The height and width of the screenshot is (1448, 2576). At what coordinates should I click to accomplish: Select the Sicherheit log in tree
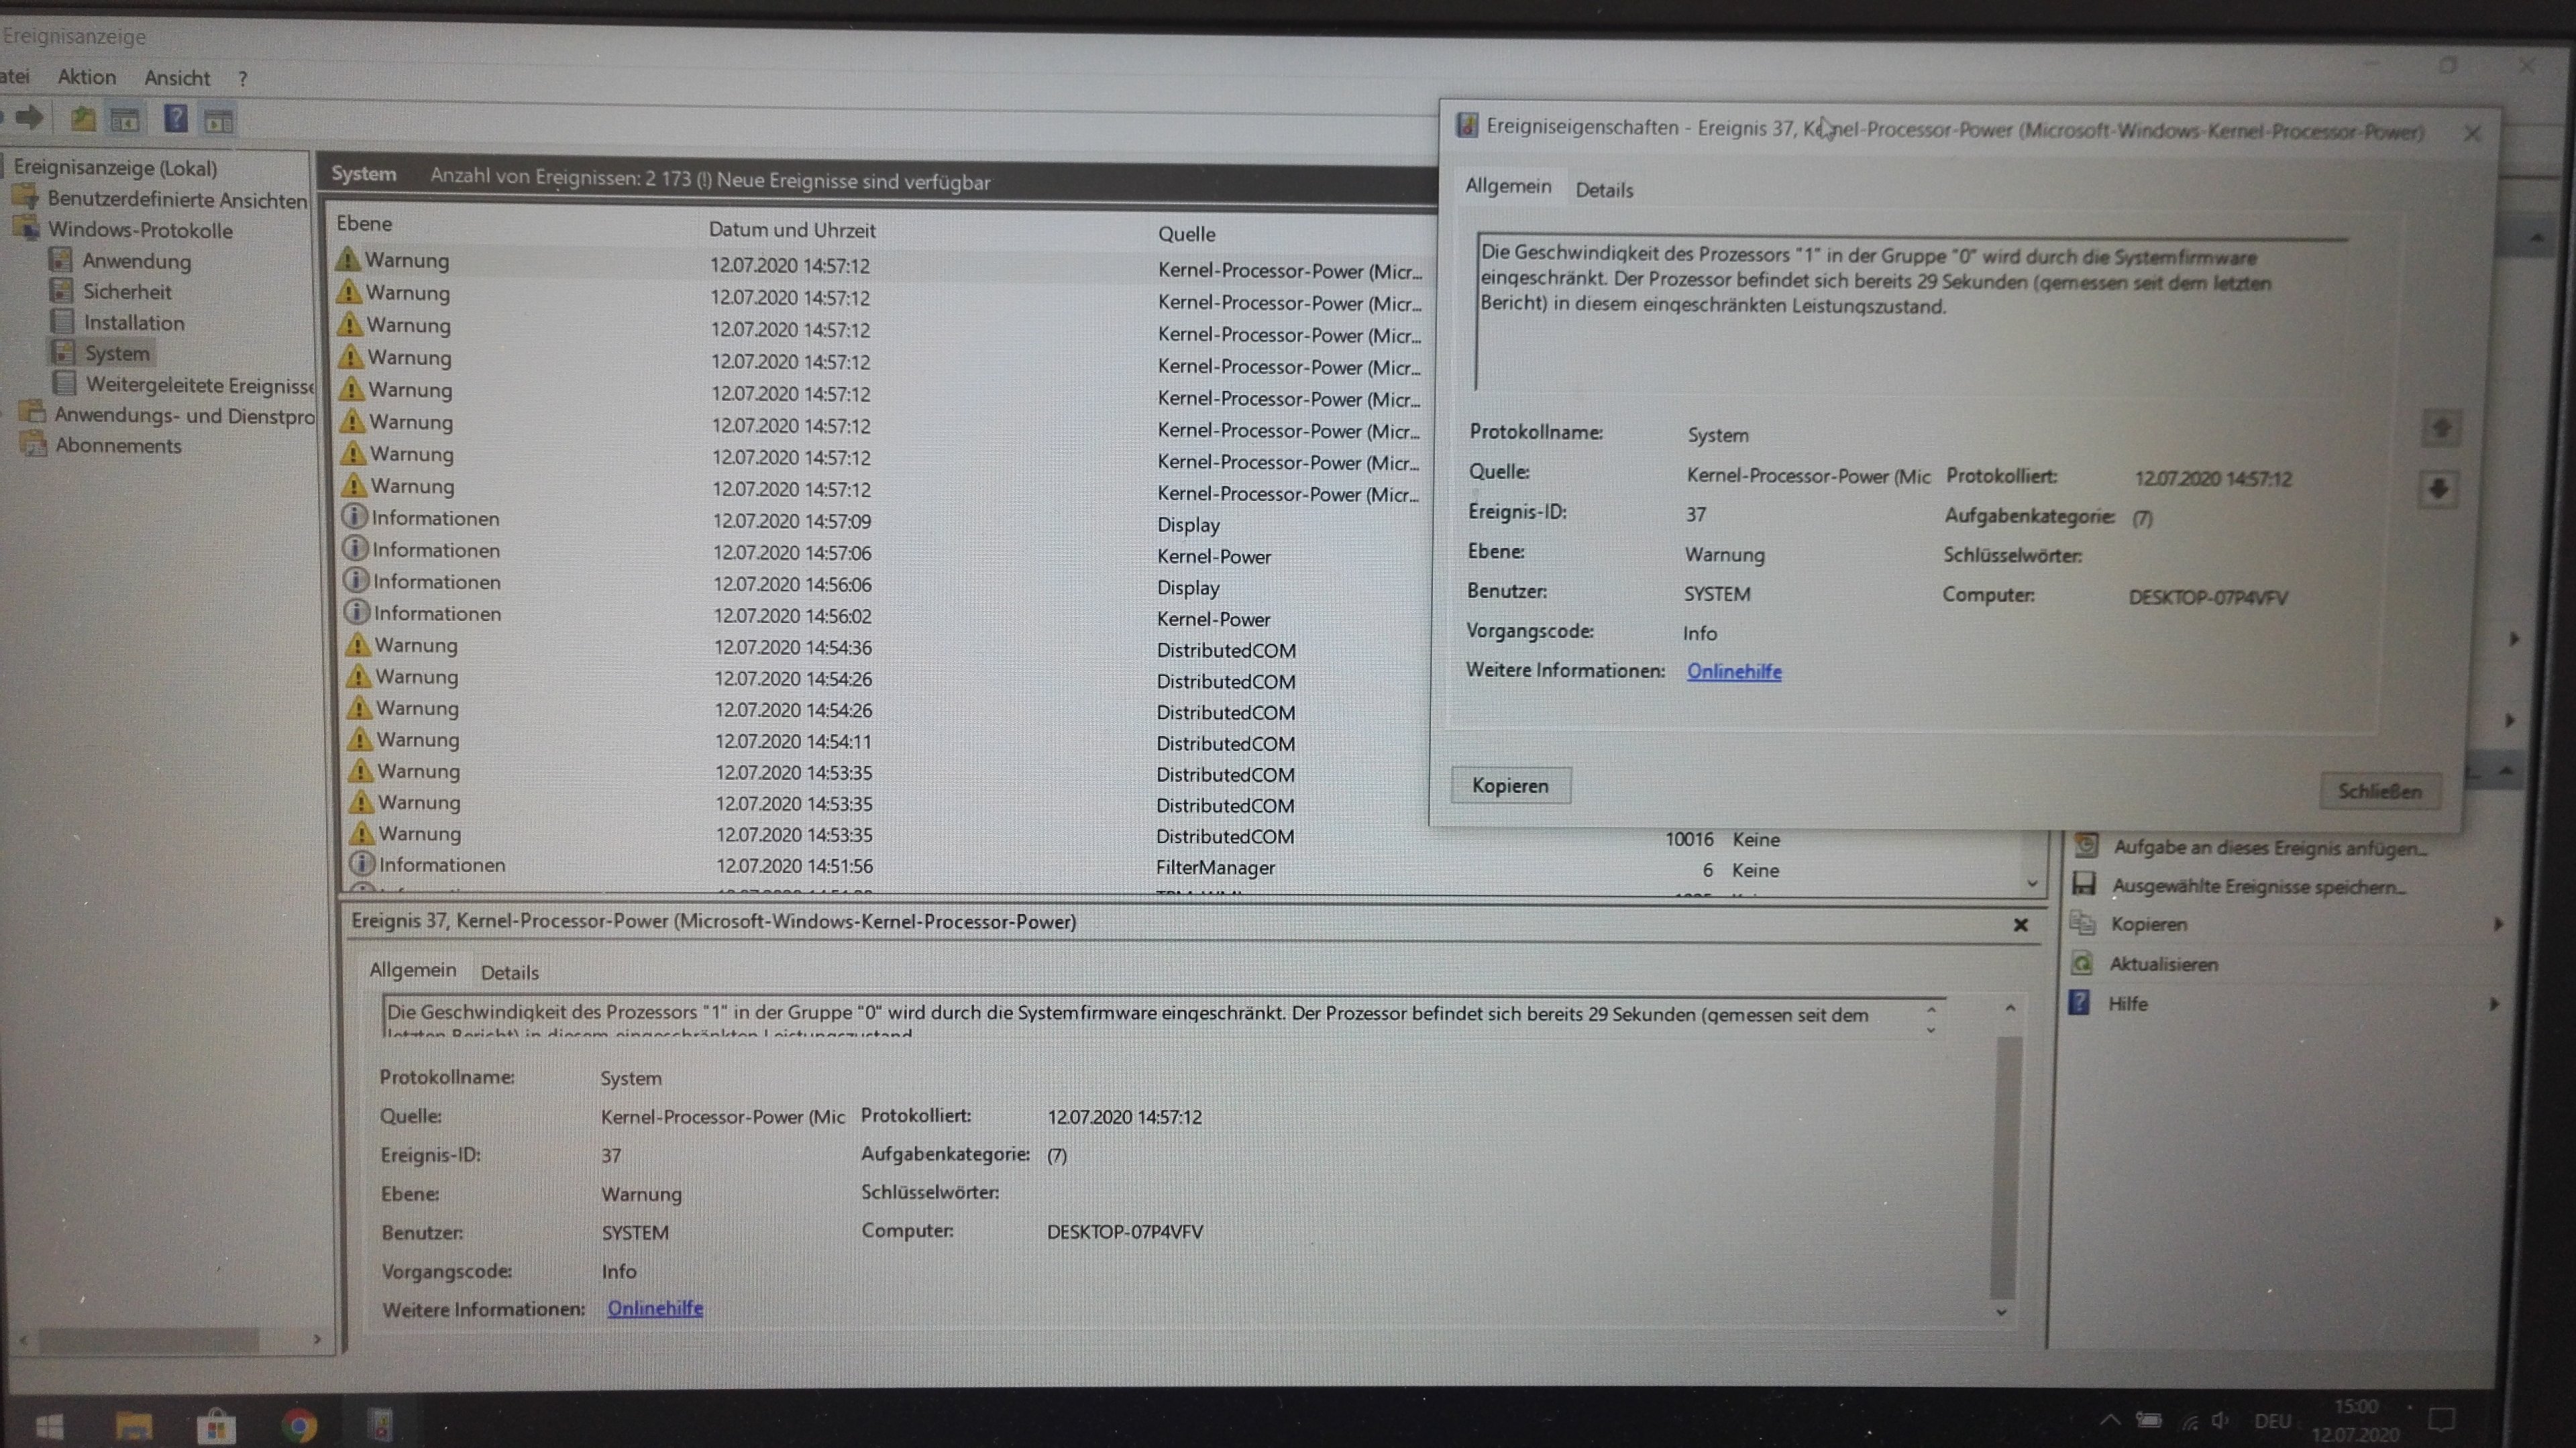pyautogui.click(x=126, y=292)
